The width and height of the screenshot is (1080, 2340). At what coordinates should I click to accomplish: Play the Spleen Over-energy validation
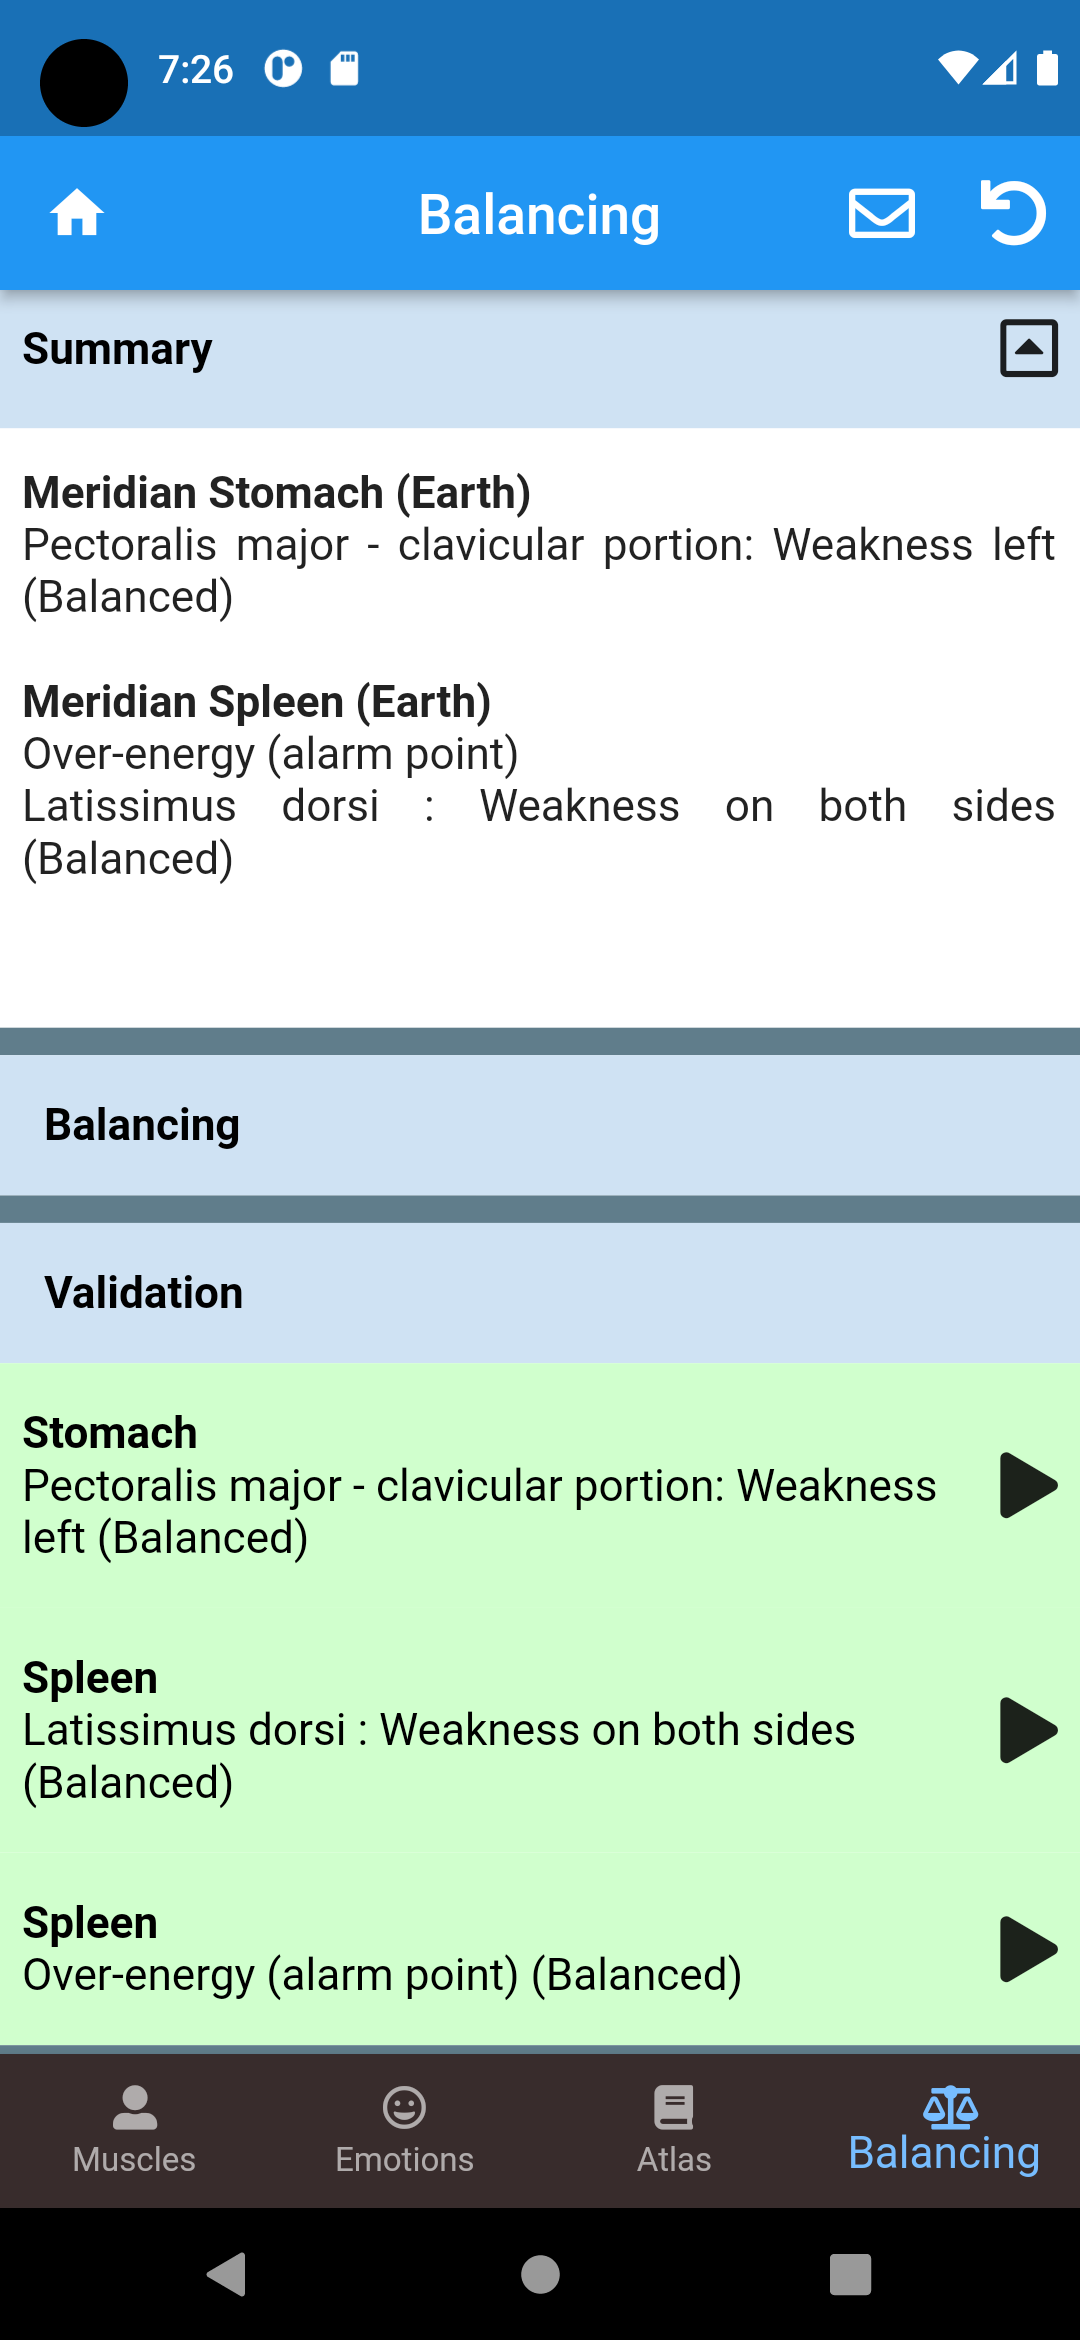[x=1028, y=1949]
